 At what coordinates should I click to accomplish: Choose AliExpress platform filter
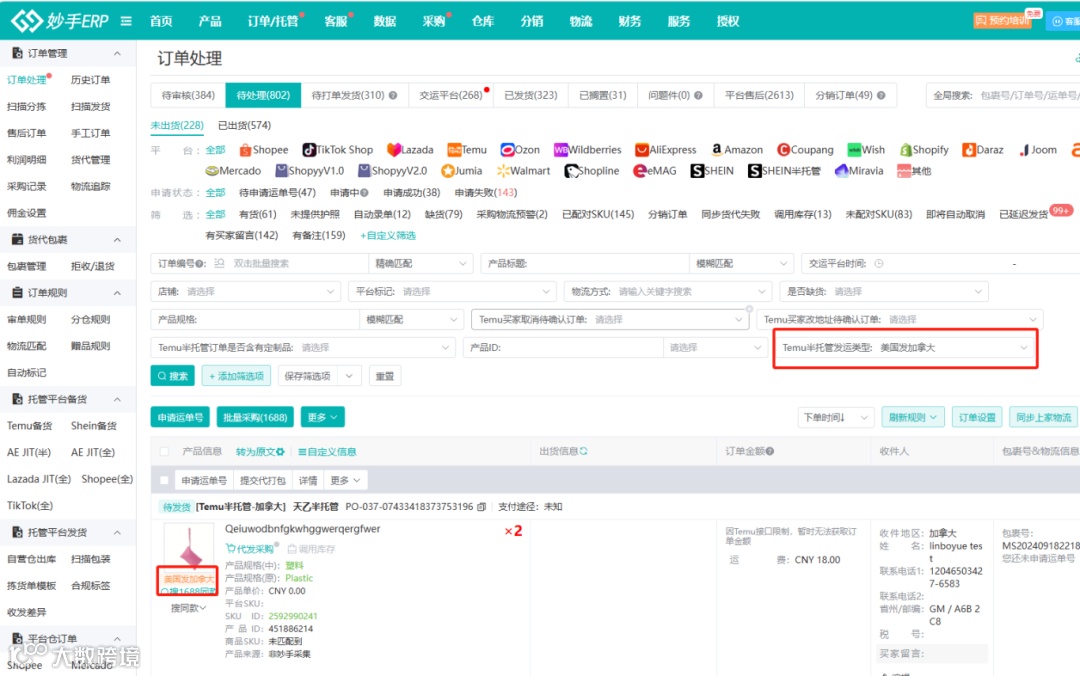click(x=665, y=150)
